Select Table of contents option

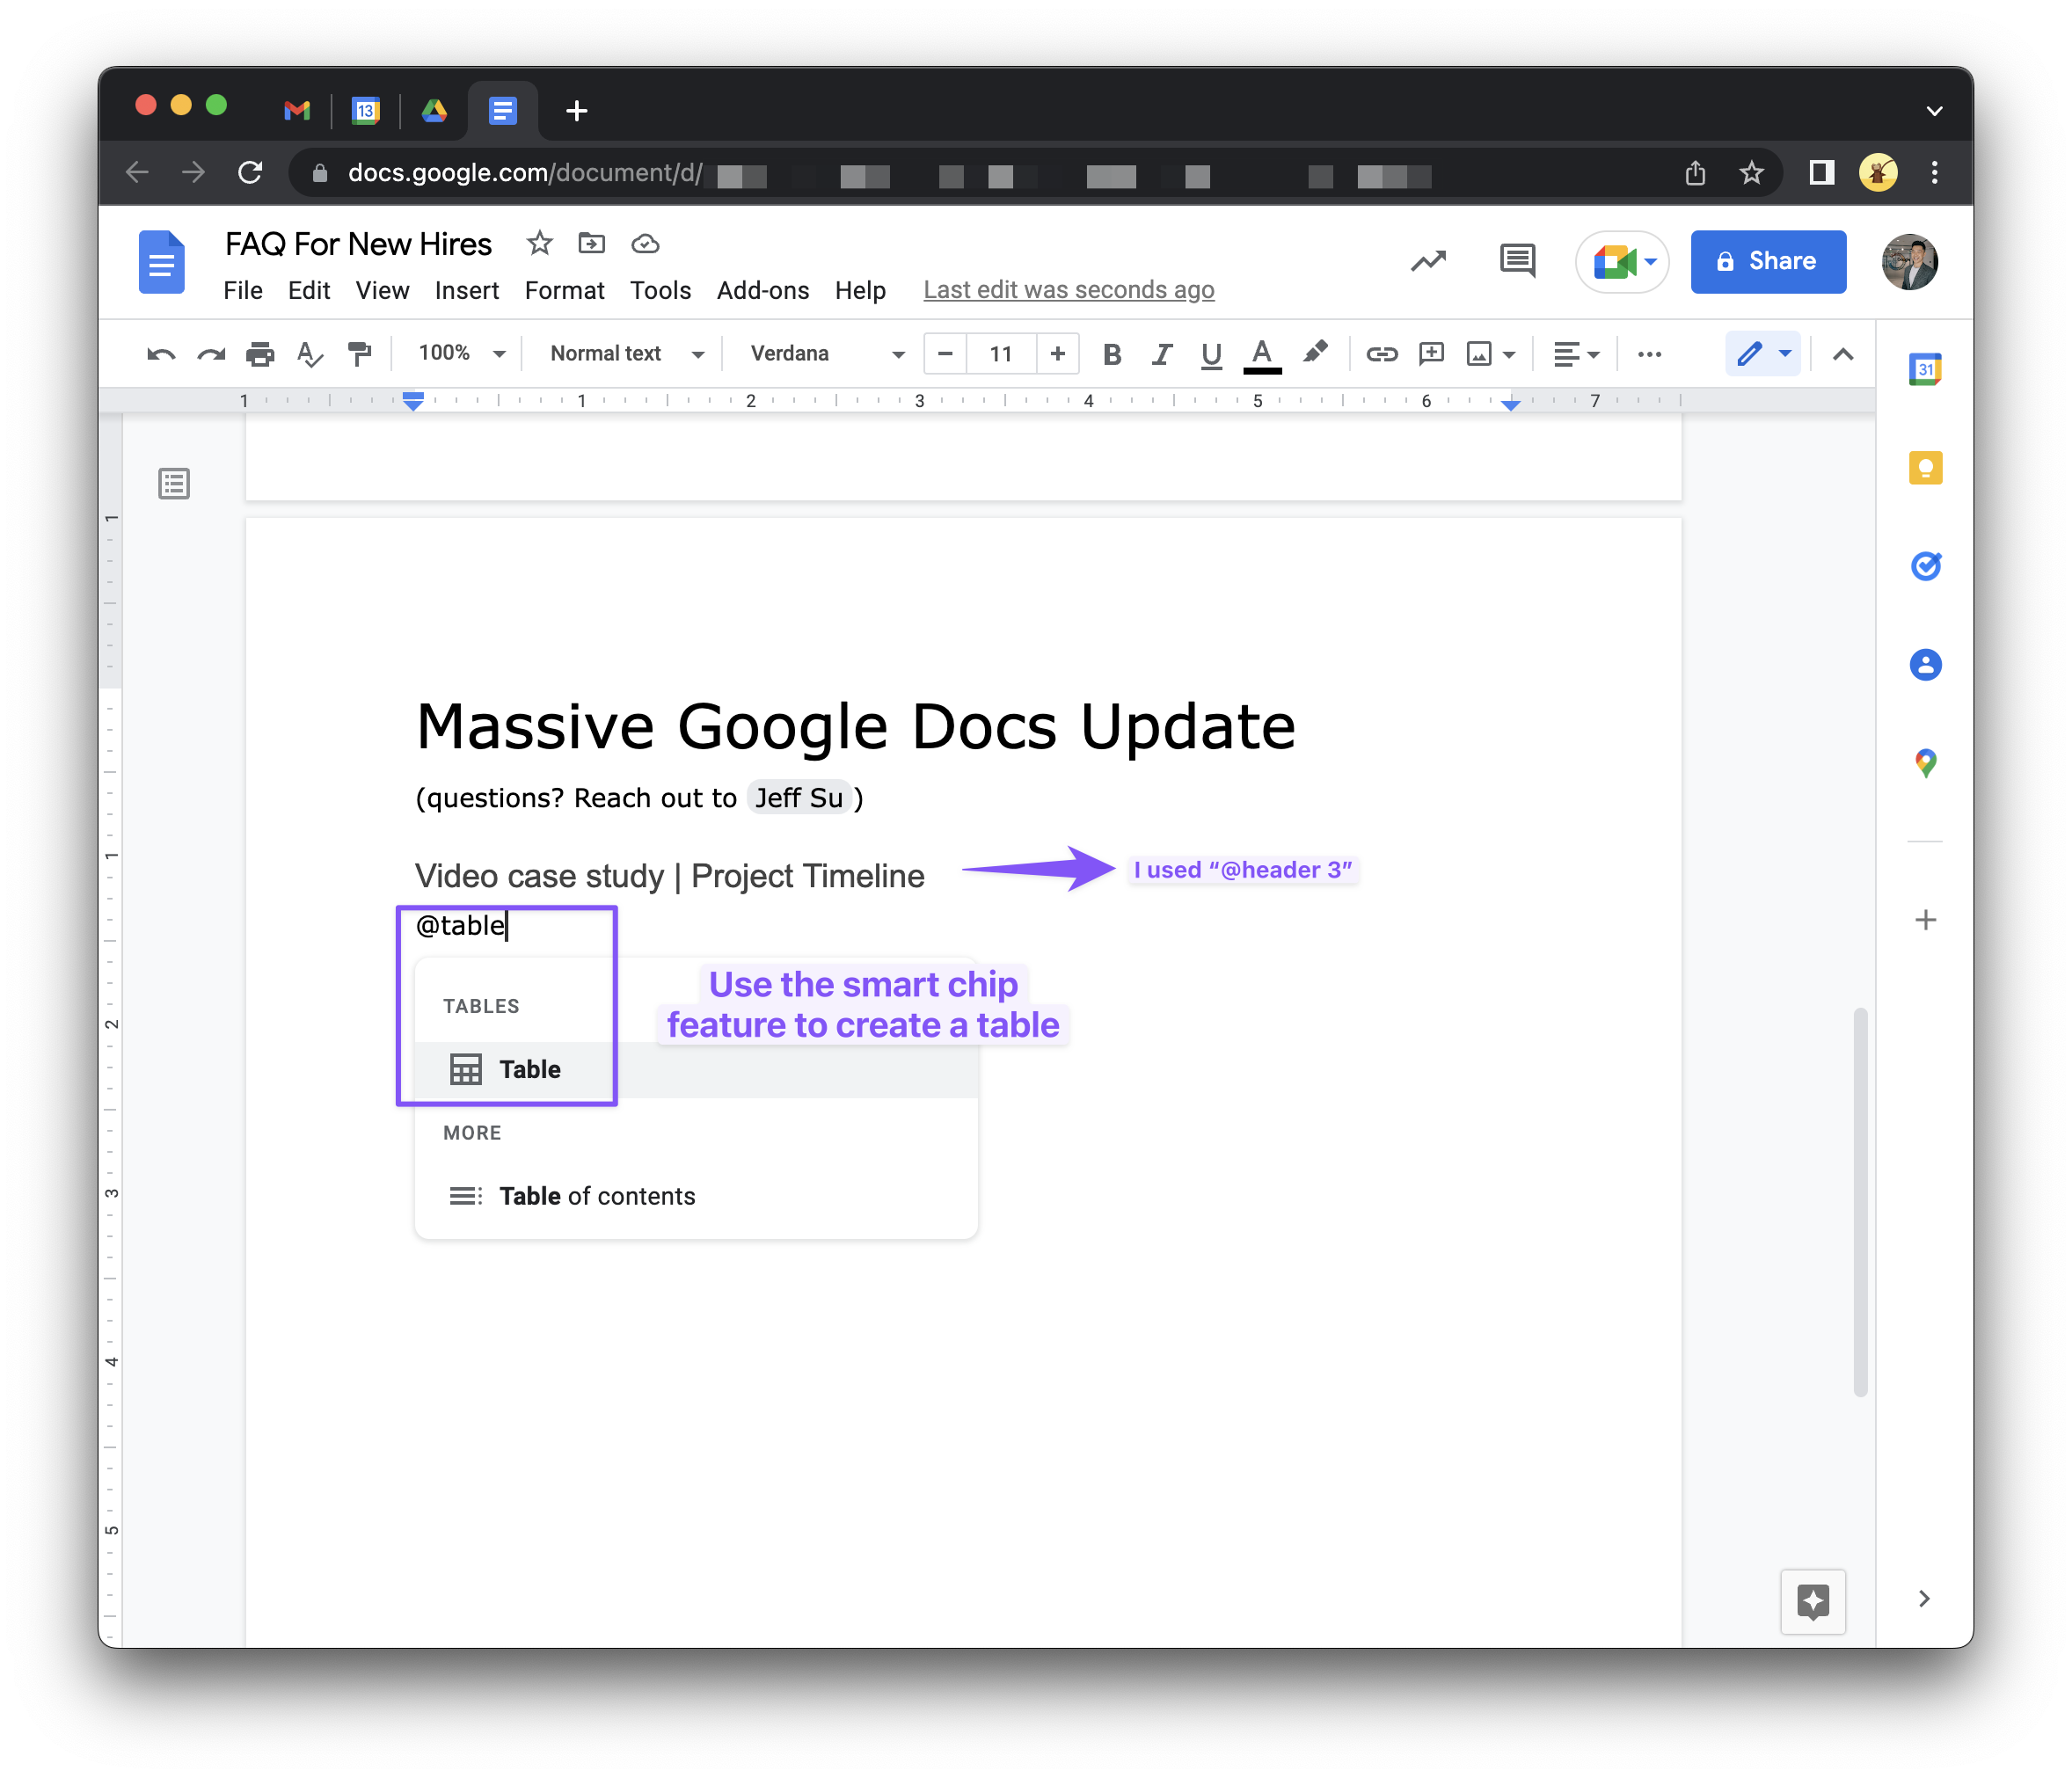(696, 1196)
